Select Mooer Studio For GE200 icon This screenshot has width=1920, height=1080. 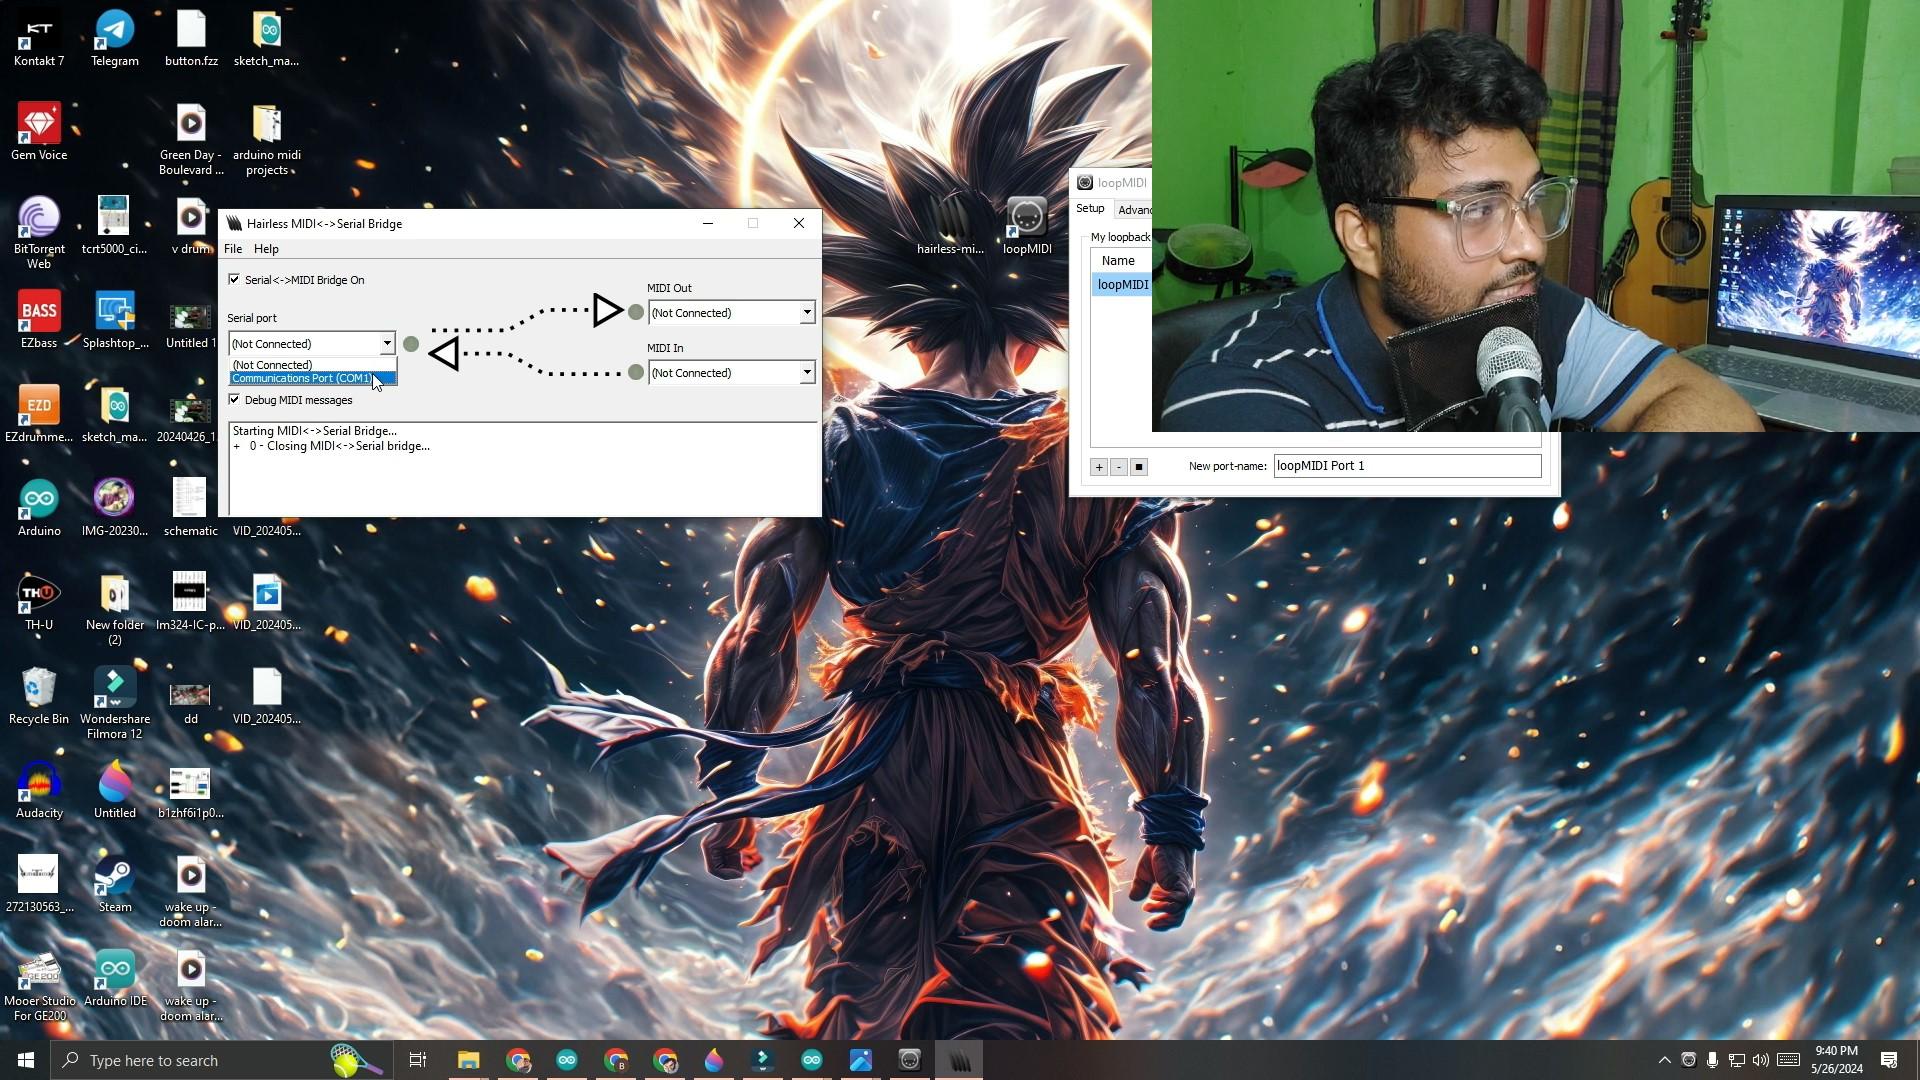(x=39, y=986)
